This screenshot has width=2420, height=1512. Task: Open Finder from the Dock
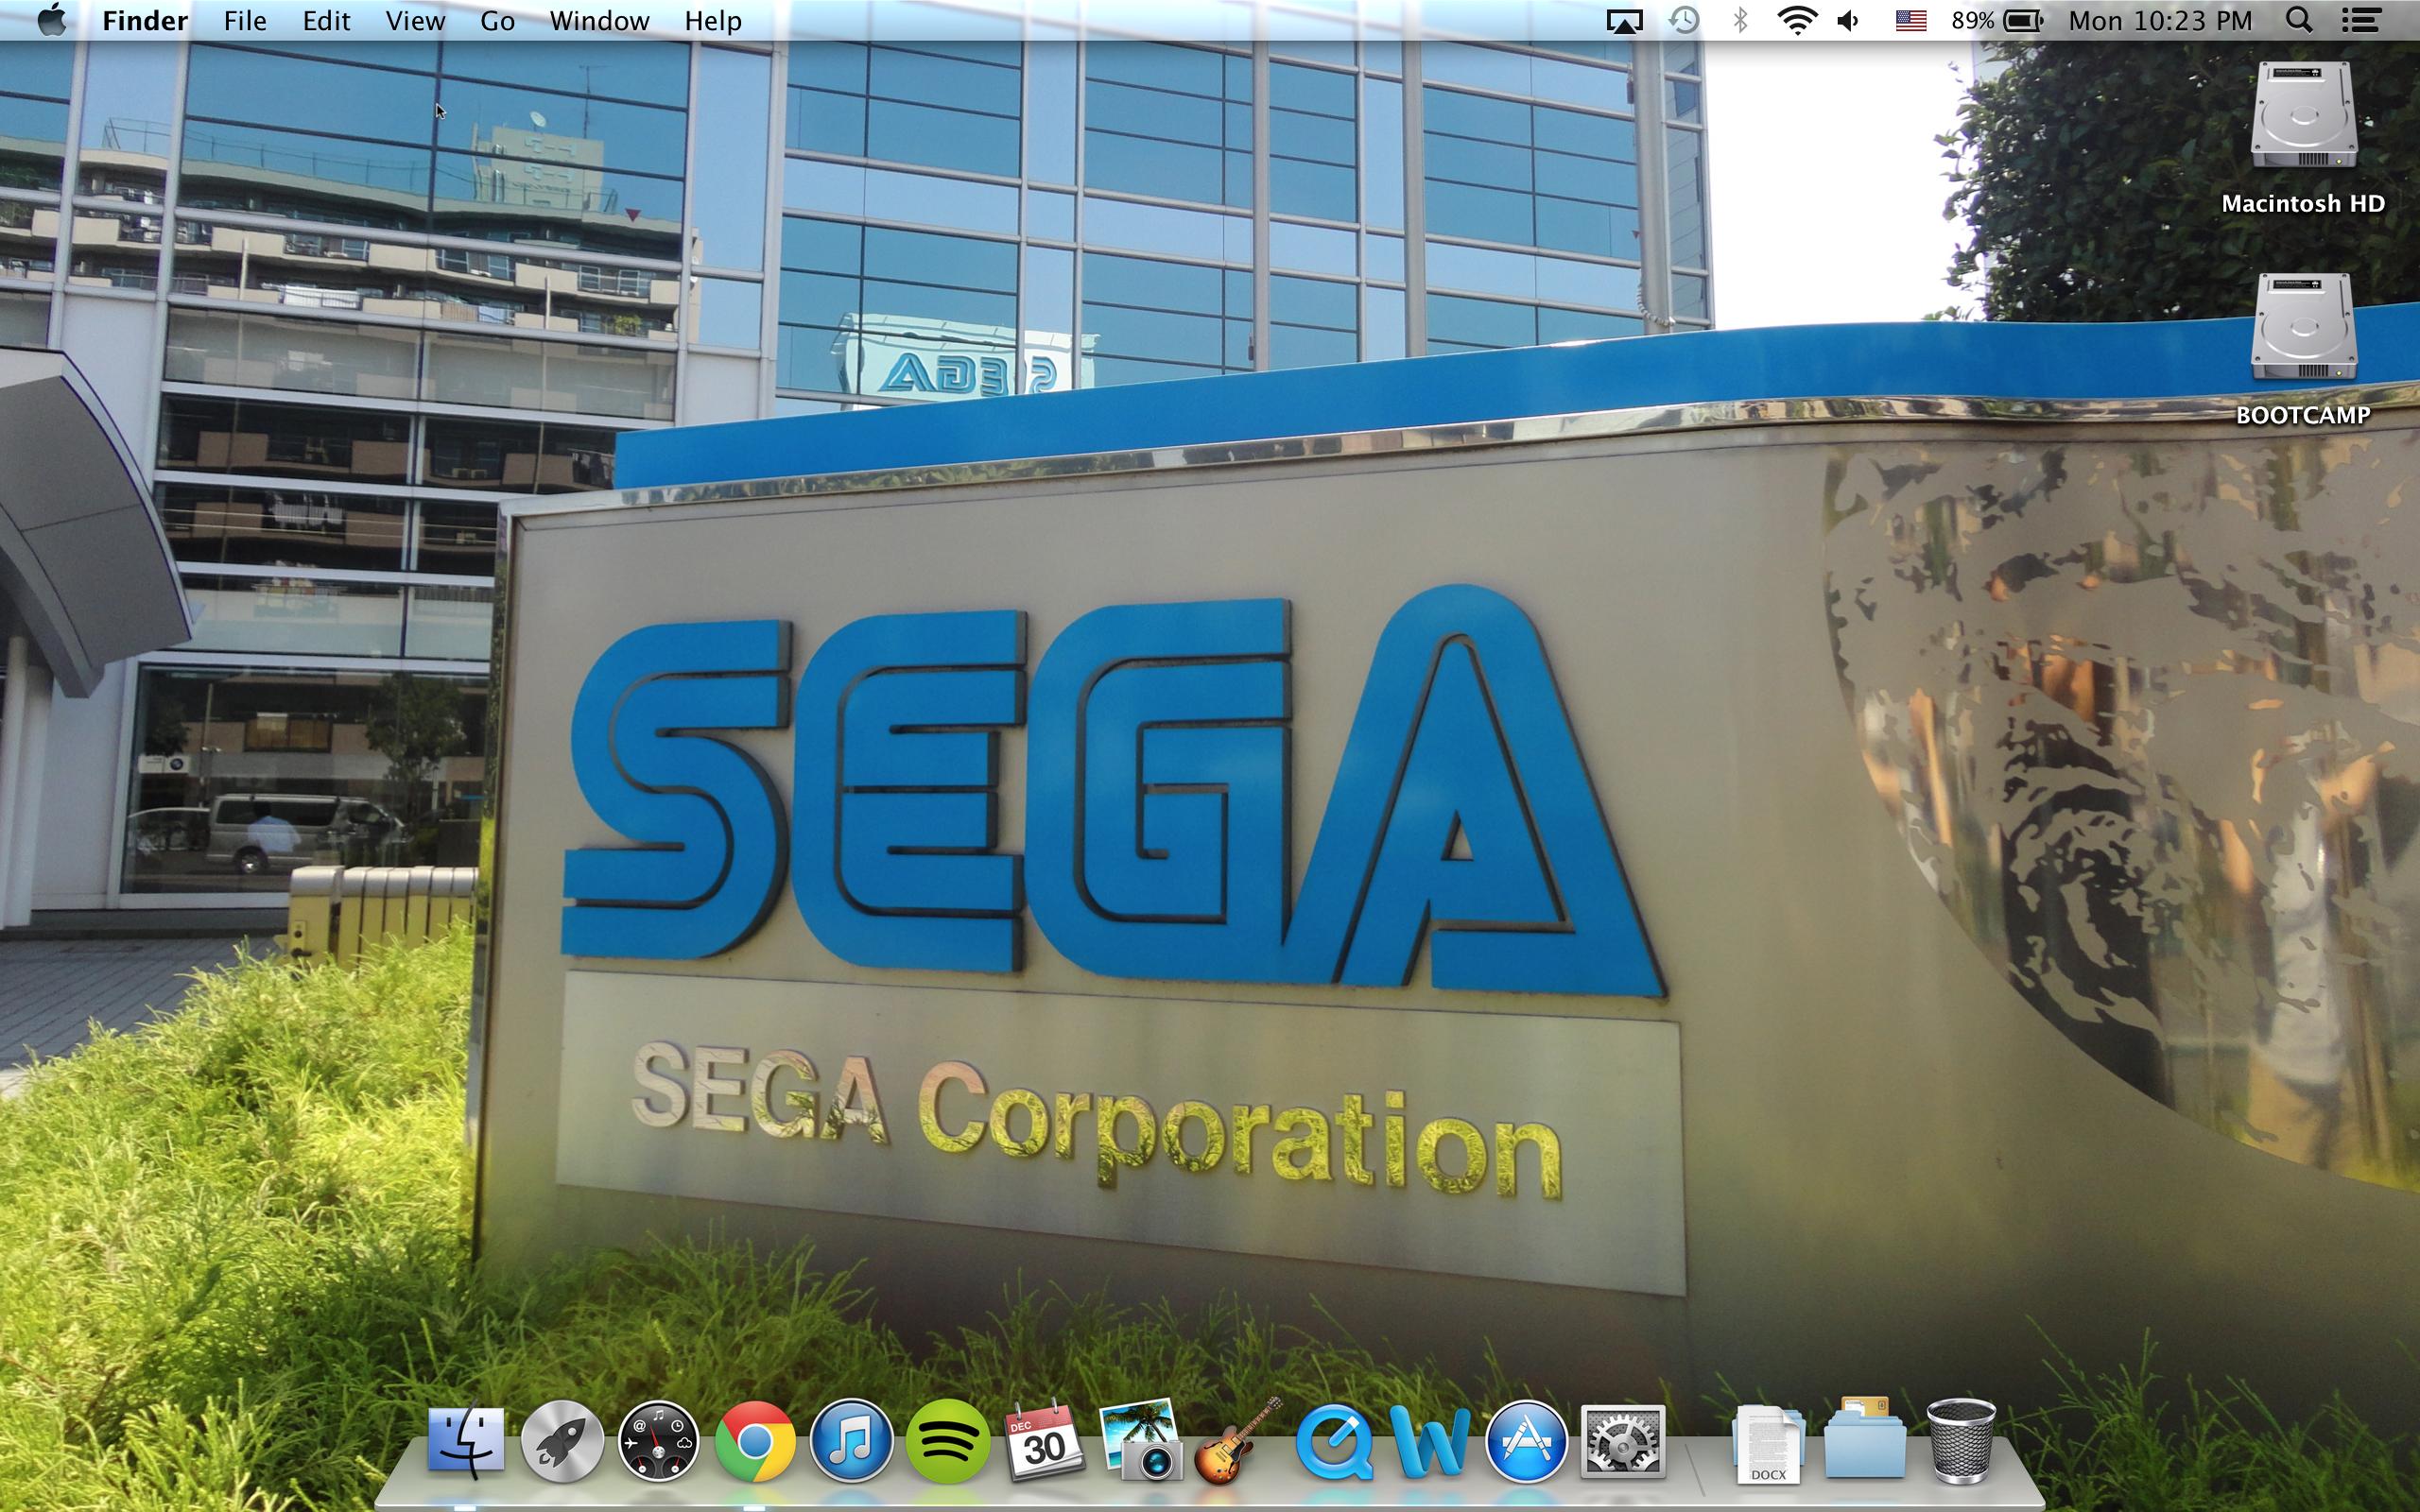466,1442
